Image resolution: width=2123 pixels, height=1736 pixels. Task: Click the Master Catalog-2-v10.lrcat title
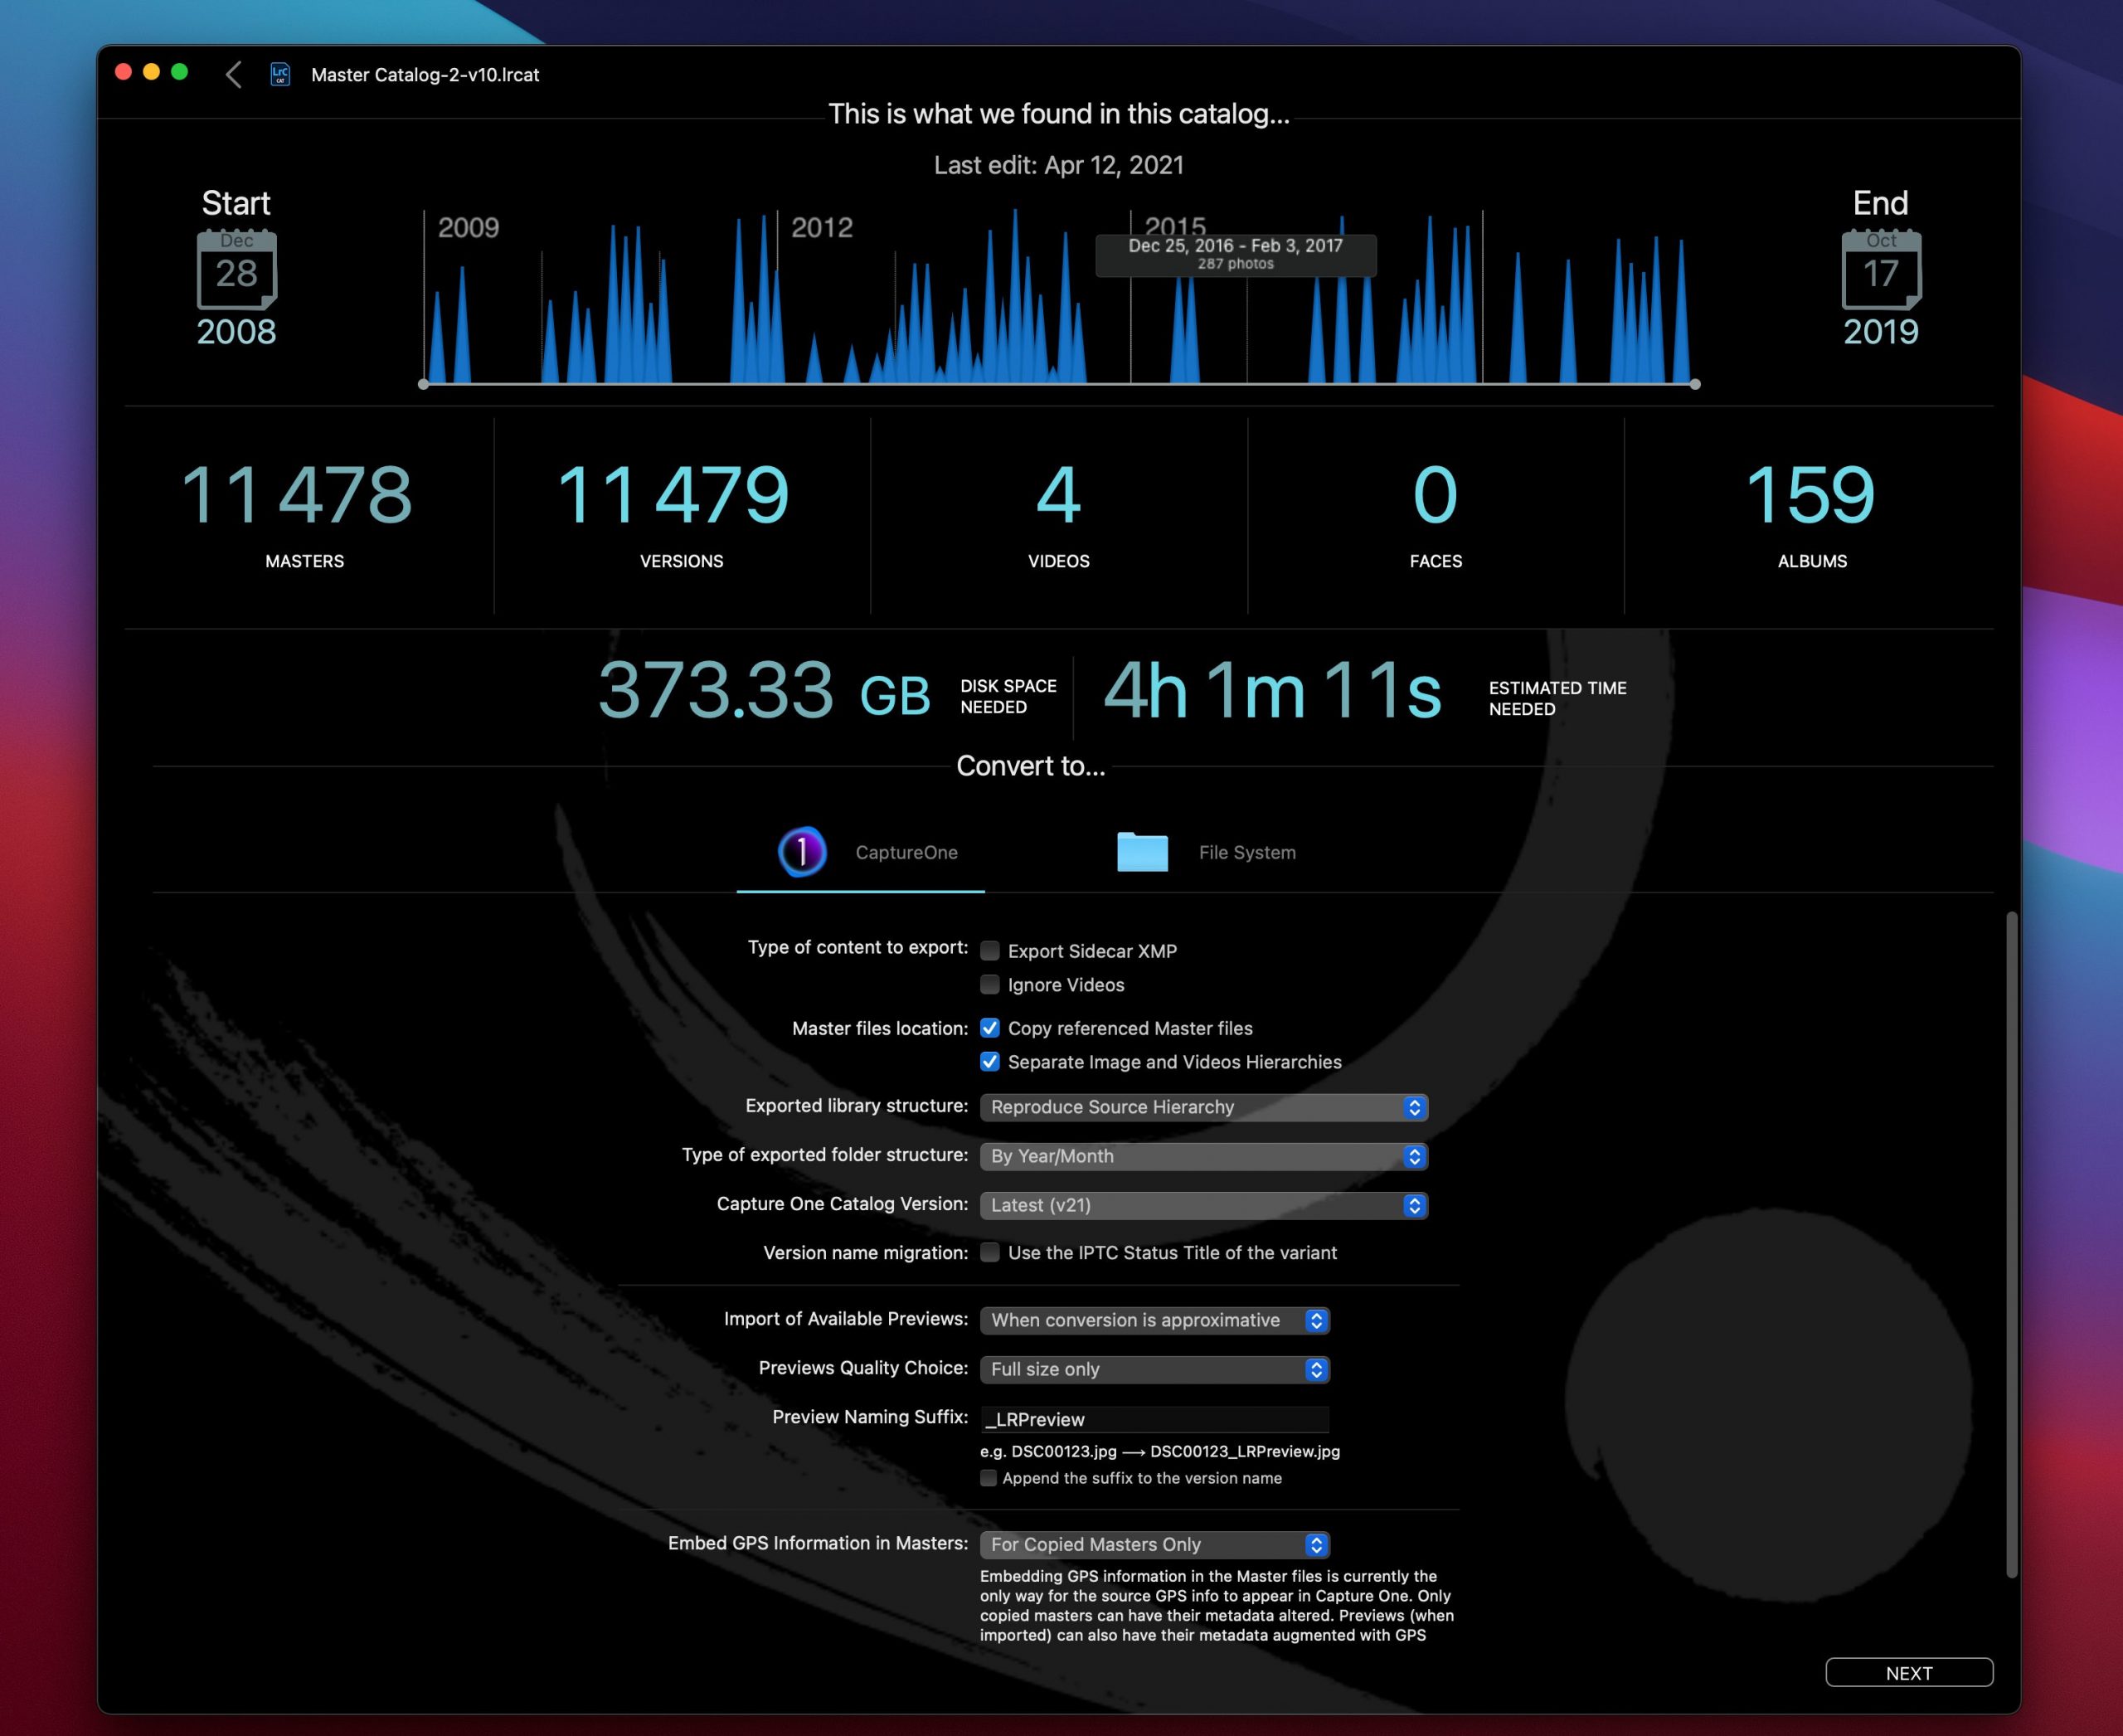click(425, 75)
